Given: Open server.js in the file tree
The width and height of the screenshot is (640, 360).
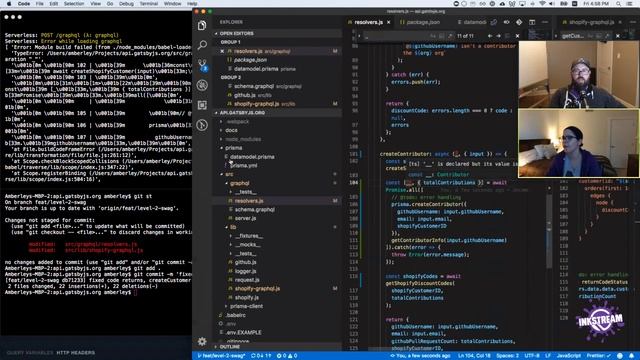Looking at the screenshot, I should 245,218.
